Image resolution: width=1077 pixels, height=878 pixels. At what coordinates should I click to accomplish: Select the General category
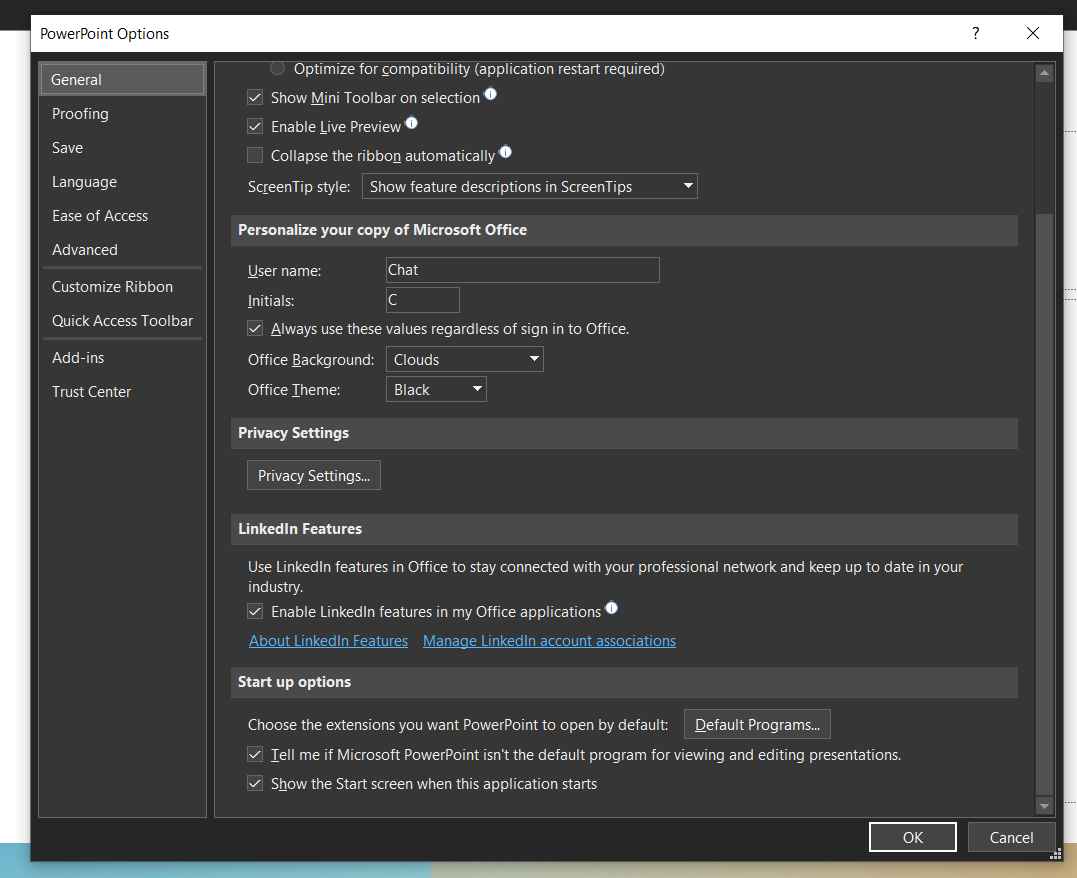(122, 80)
